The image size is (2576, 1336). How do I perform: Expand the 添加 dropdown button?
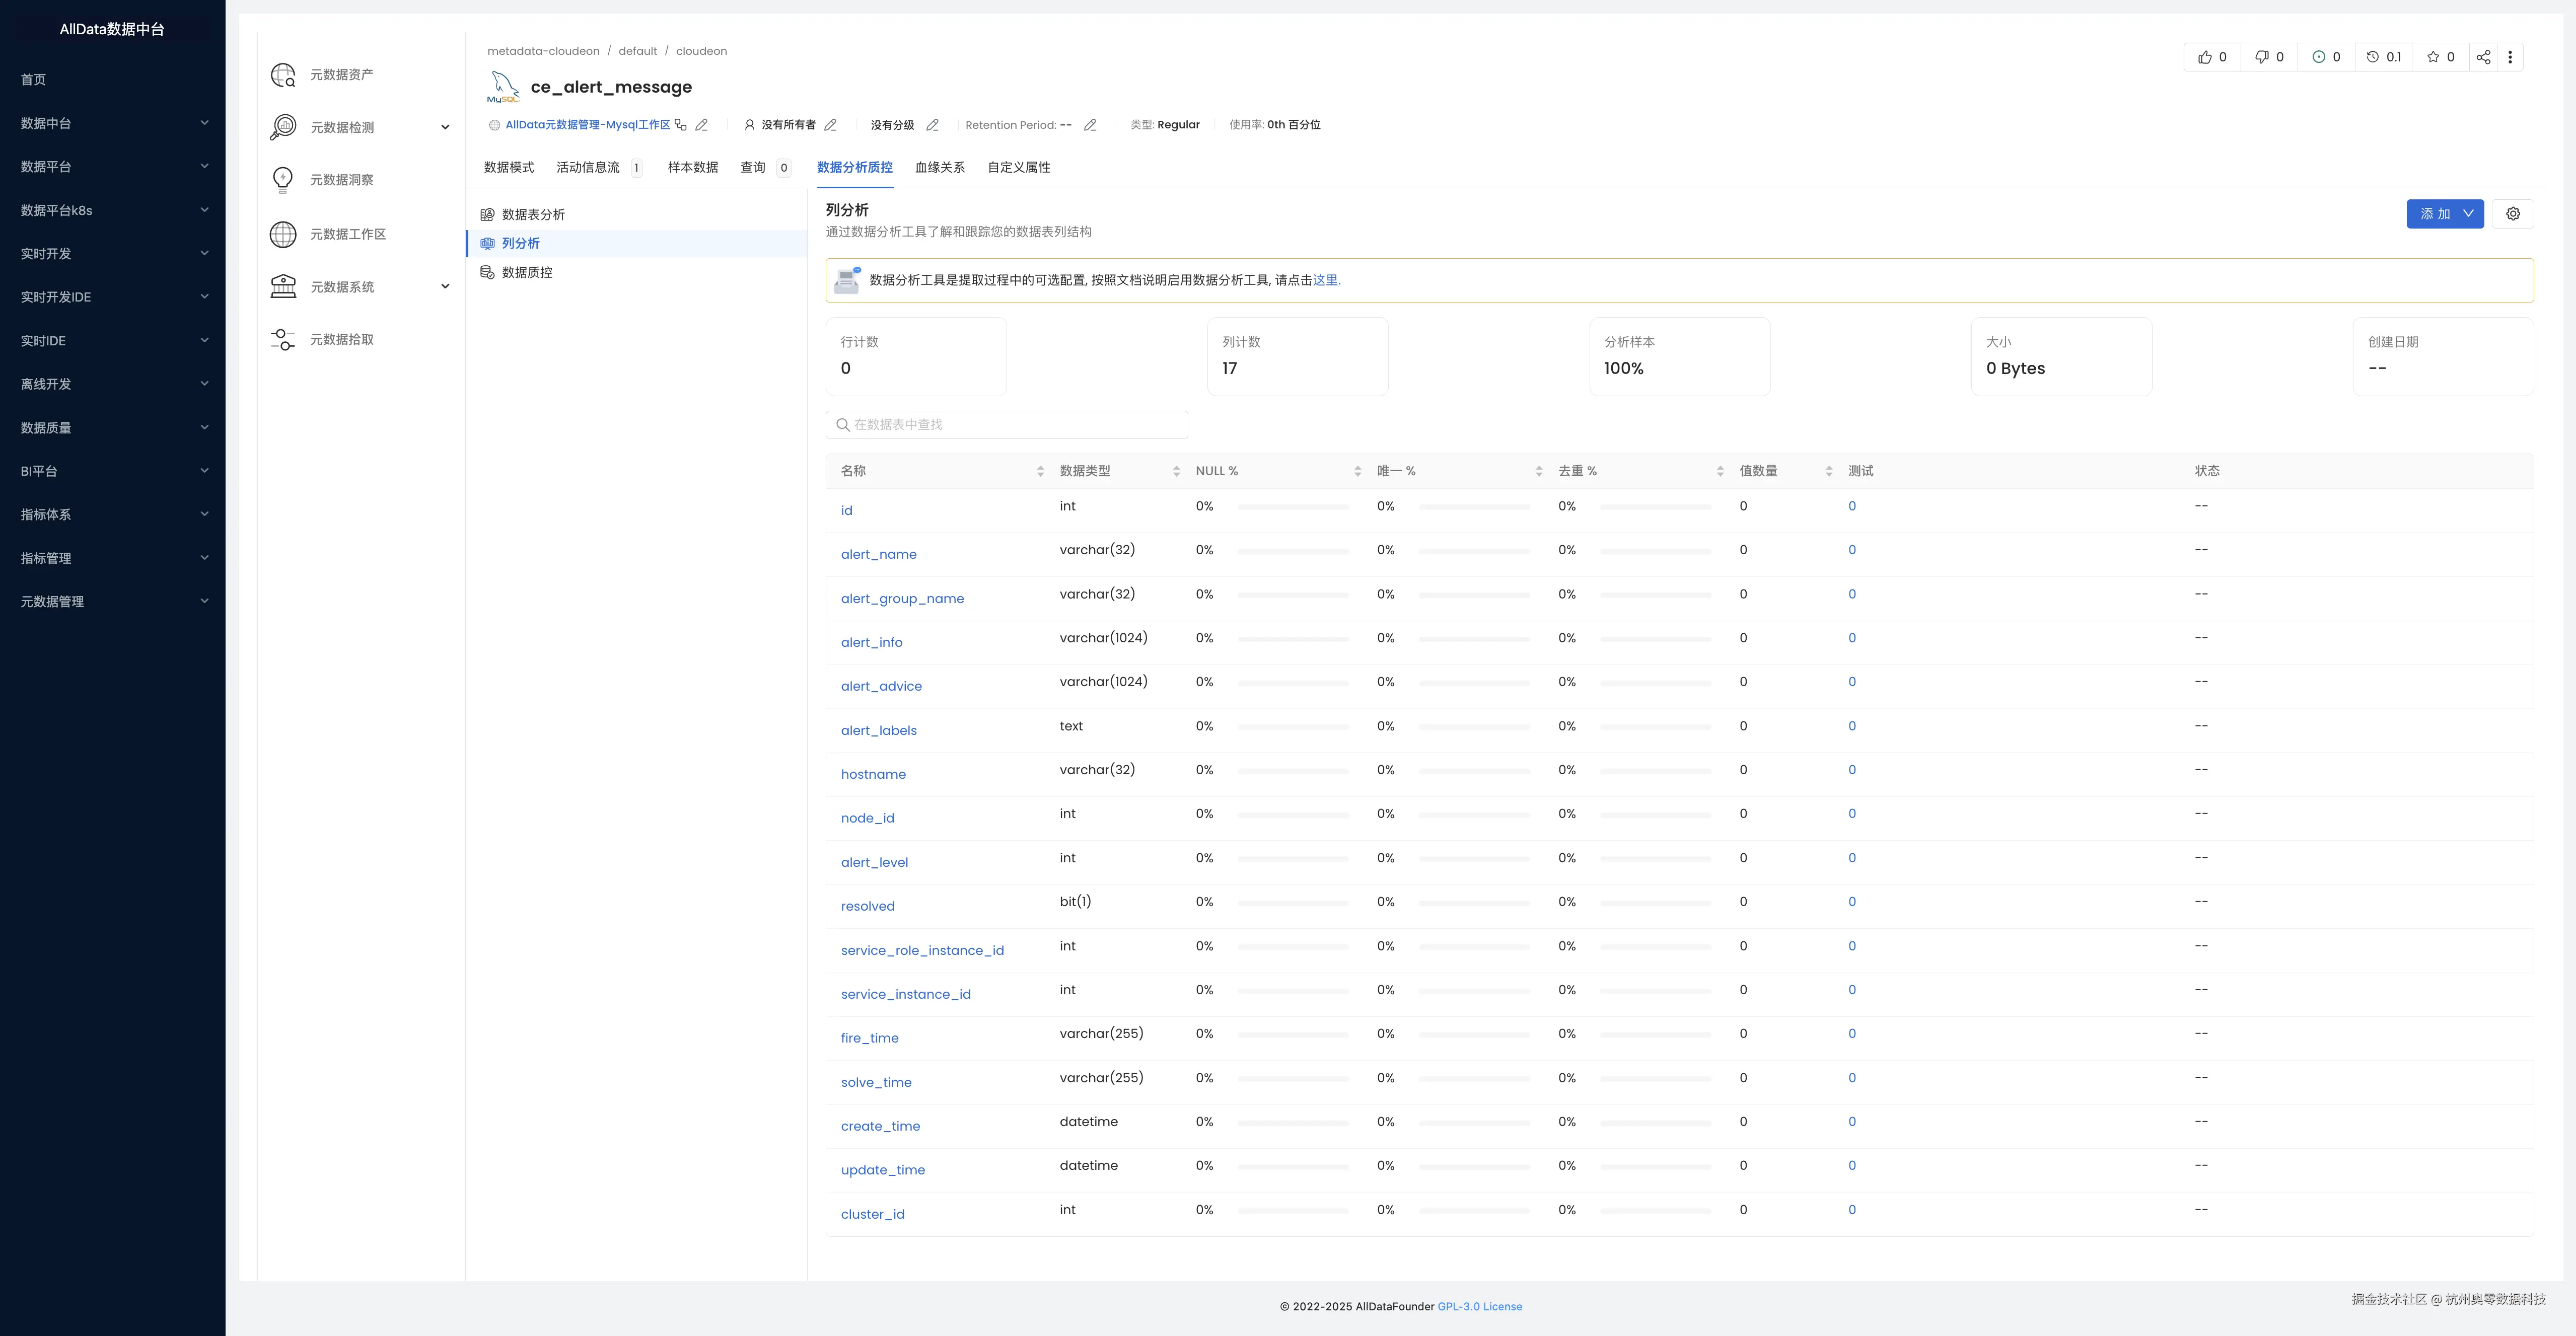(x=2467, y=214)
